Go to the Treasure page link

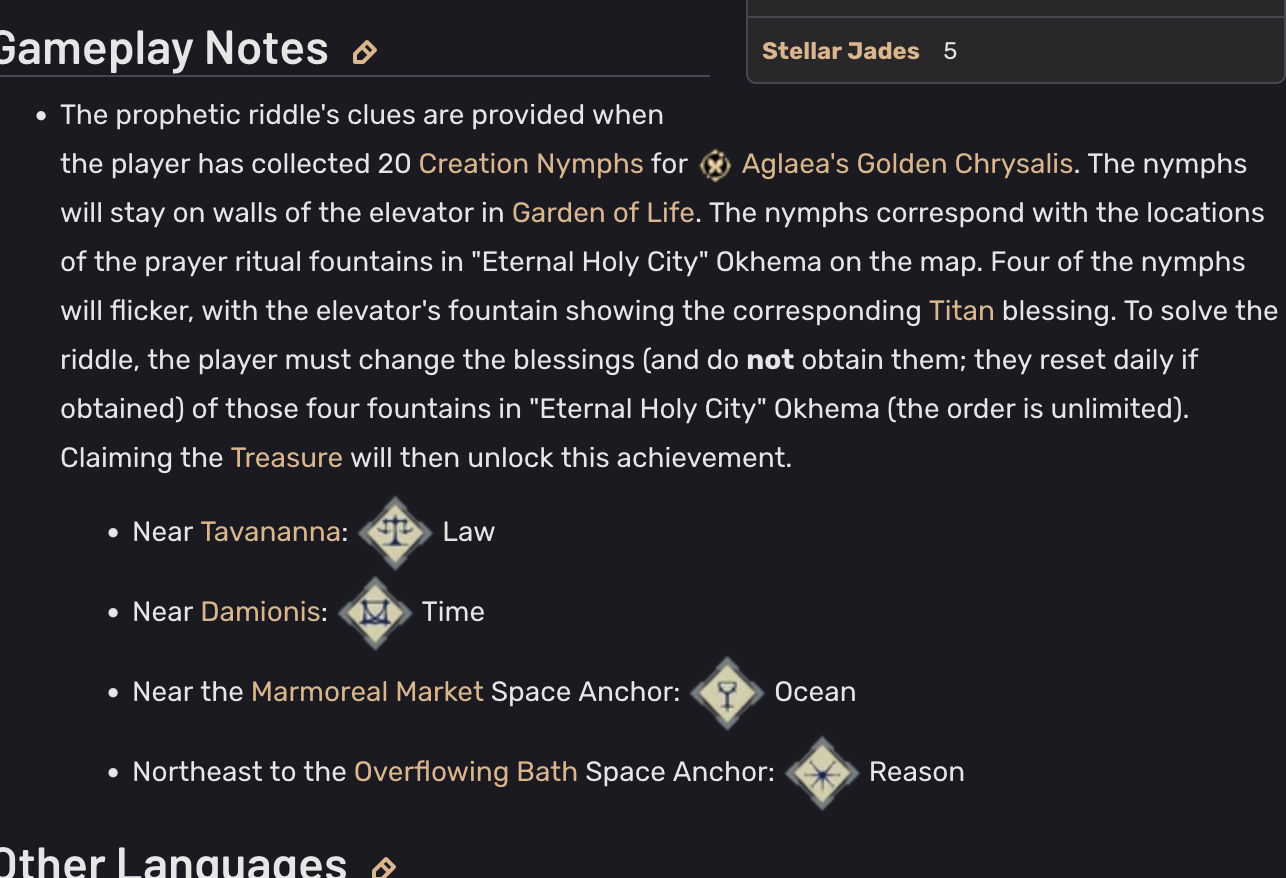286,457
